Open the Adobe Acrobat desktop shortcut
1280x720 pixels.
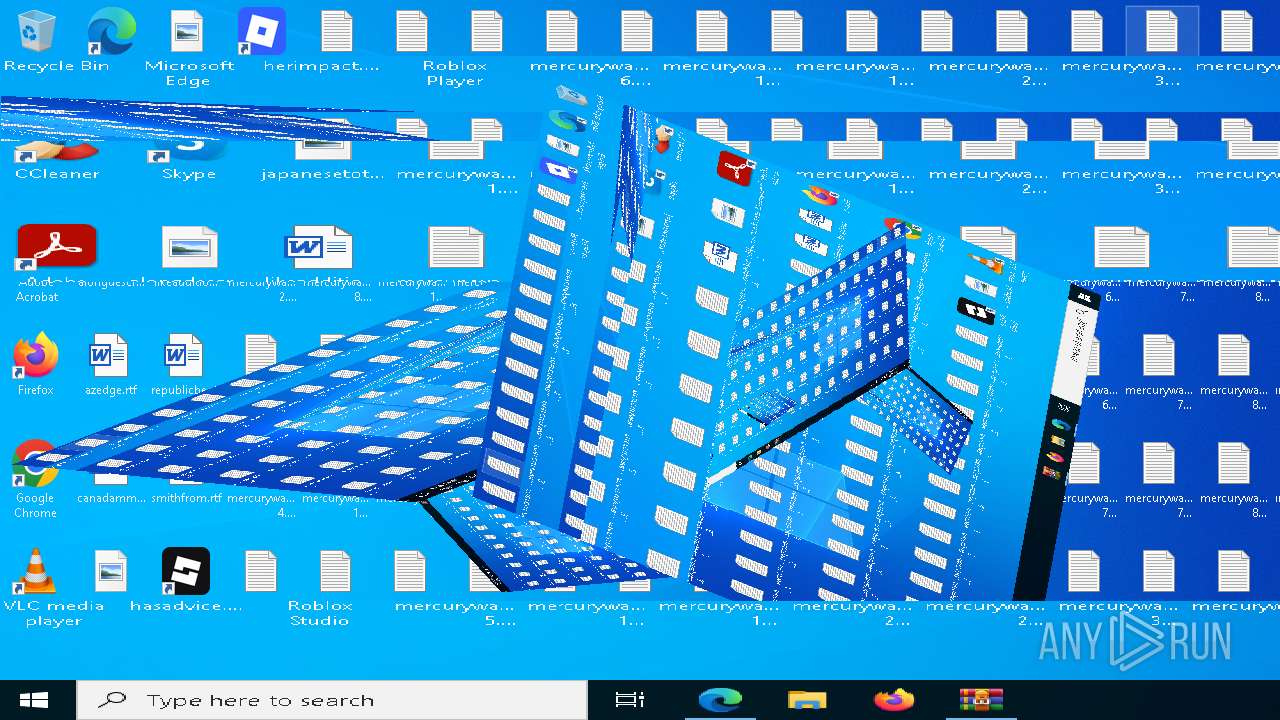coord(56,246)
